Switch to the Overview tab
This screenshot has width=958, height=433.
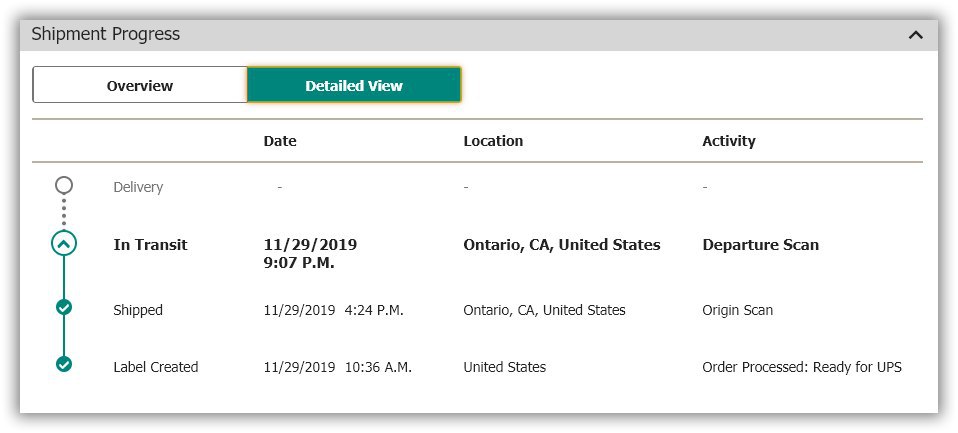pos(140,86)
